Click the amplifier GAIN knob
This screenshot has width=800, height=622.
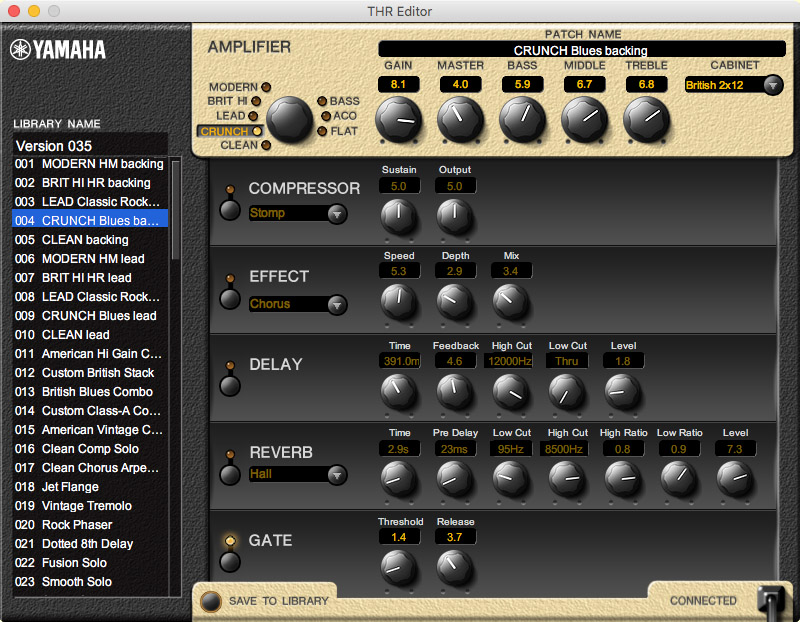[398, 120]
